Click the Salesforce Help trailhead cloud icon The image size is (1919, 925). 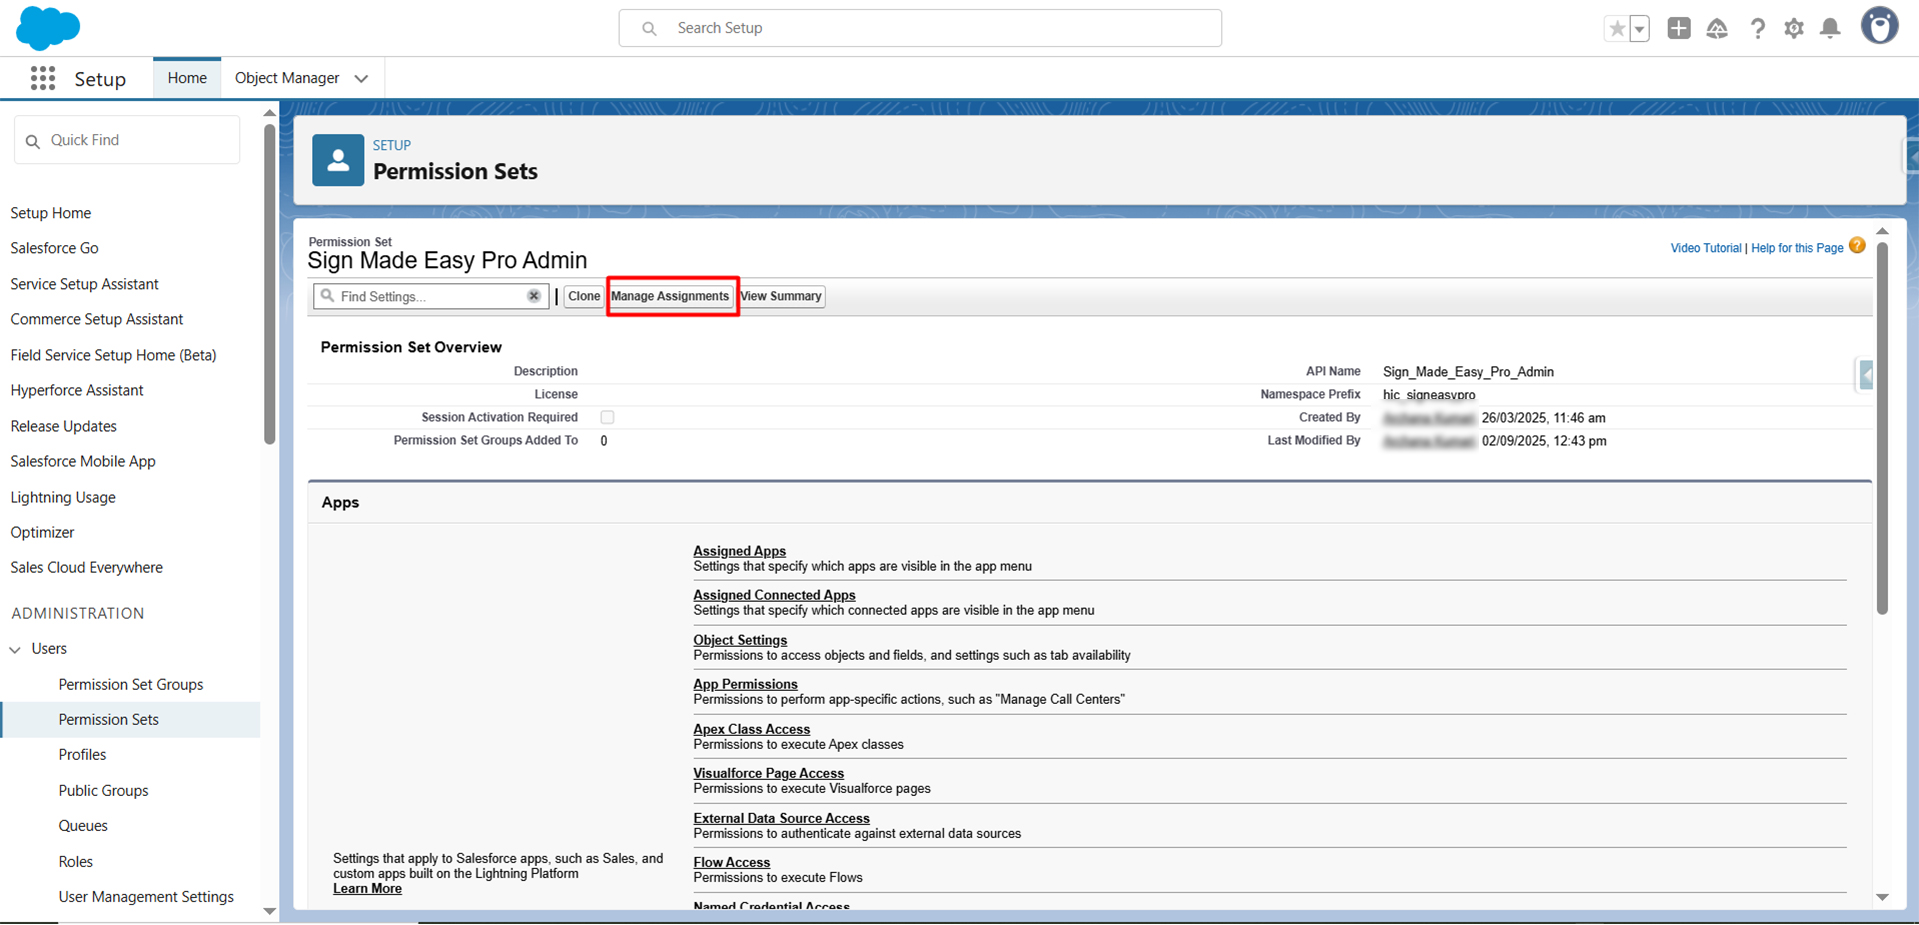1717,28
